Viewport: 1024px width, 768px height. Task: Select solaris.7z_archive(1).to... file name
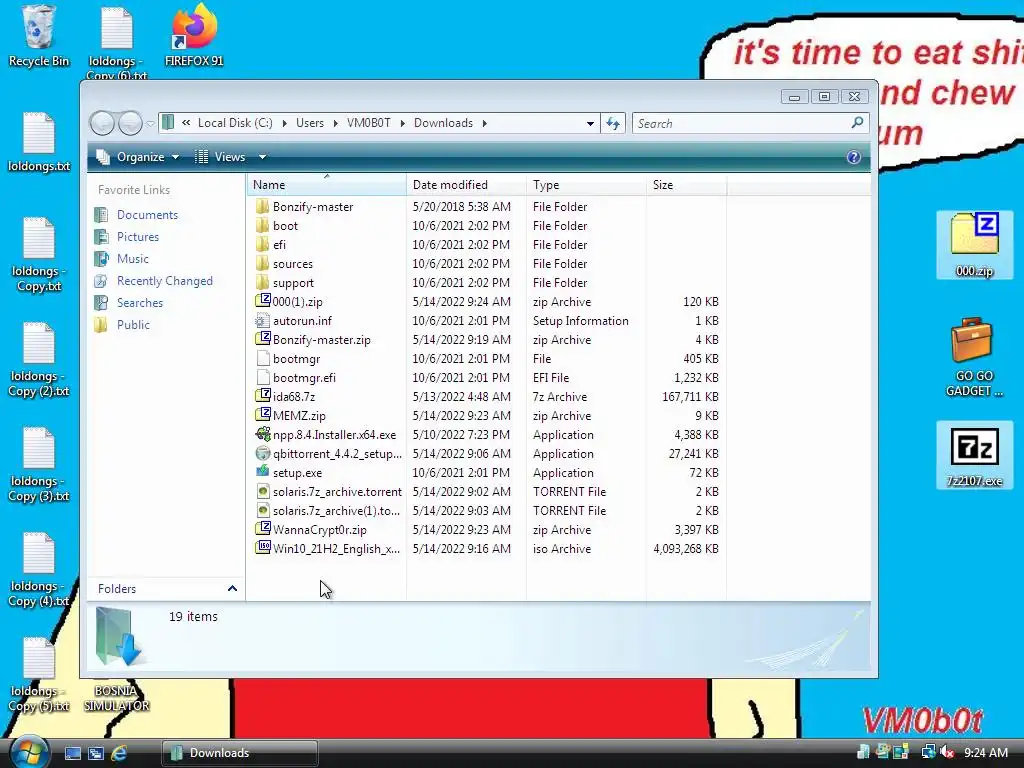(x=336, y=511)
